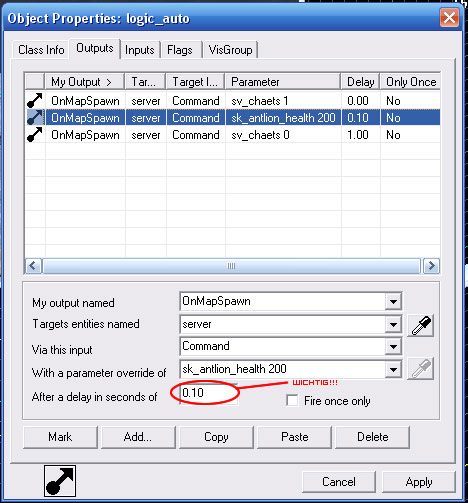Open the Inputs tab
This screenshot has height=503, width=468.
(x=140, y=50)
